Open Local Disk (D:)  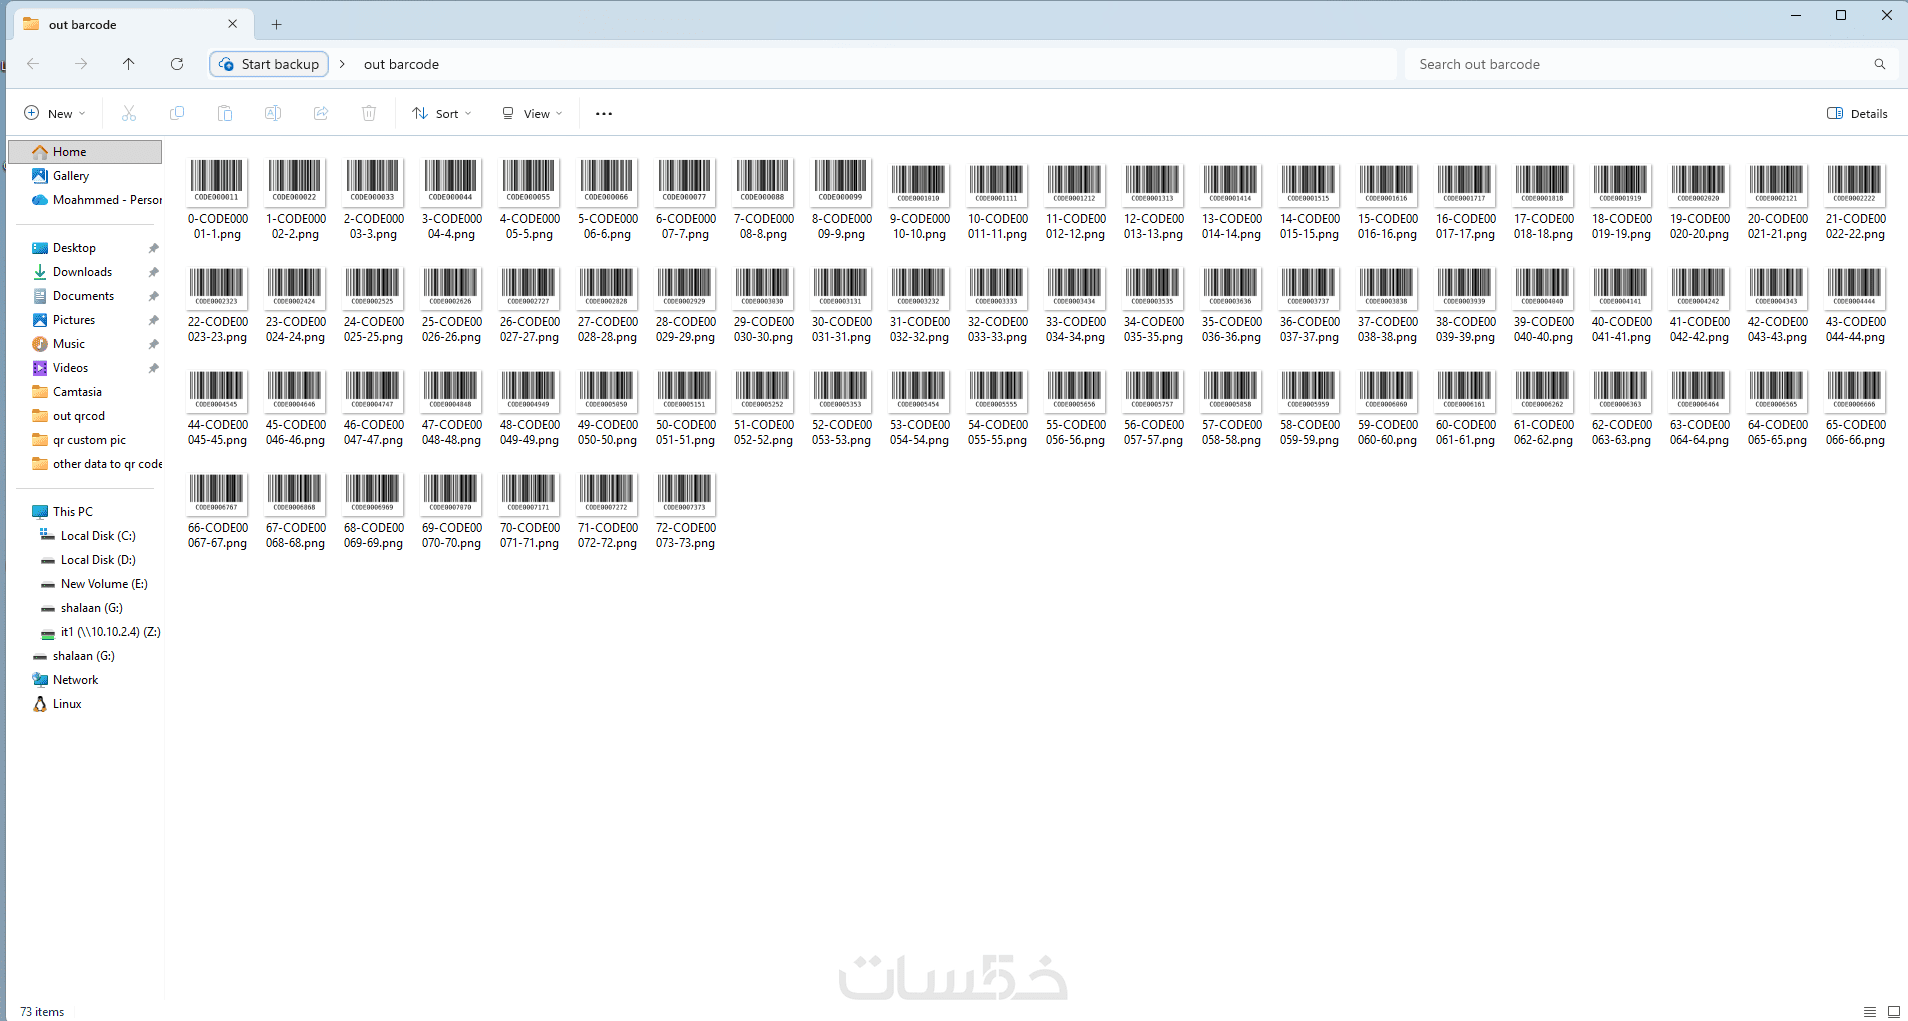tap(97, 560)
